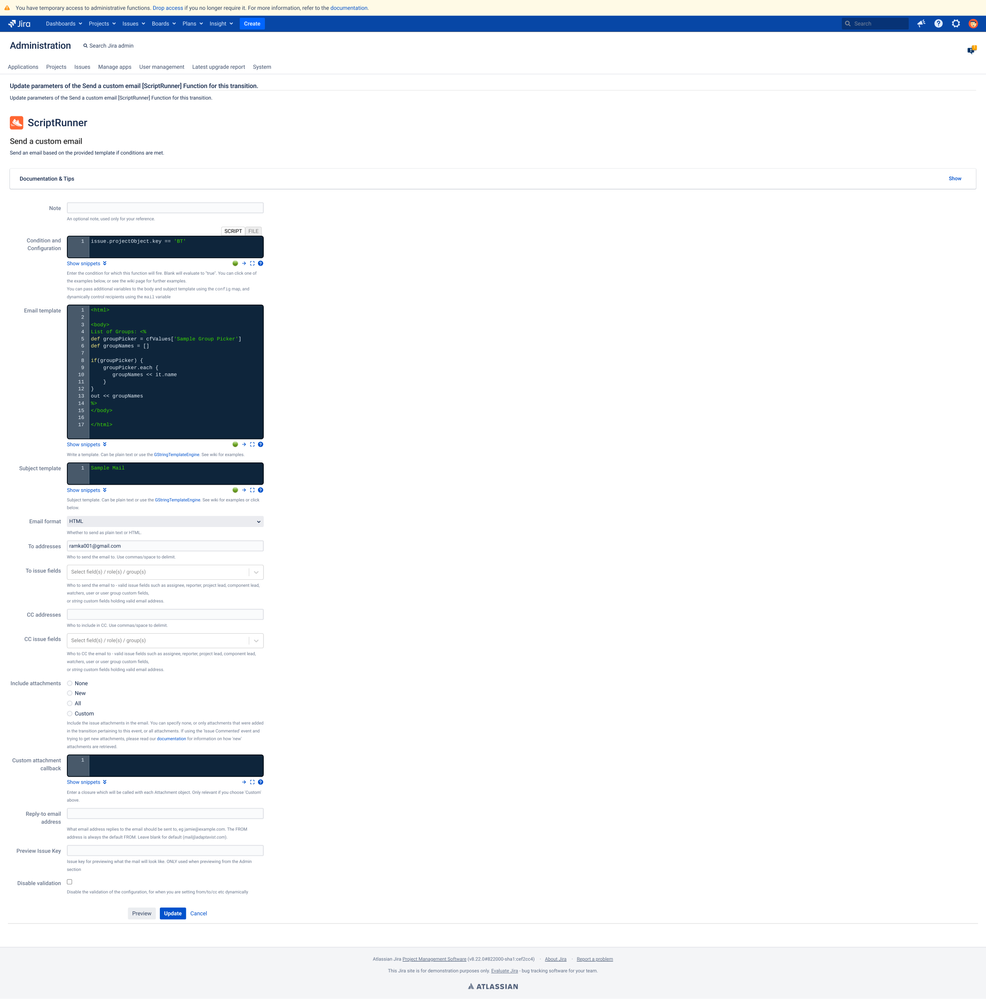This screenshot has width=986, height=999.
Task: Switch the condition editor to FILE mode
Action: click(x=251, y=230)
